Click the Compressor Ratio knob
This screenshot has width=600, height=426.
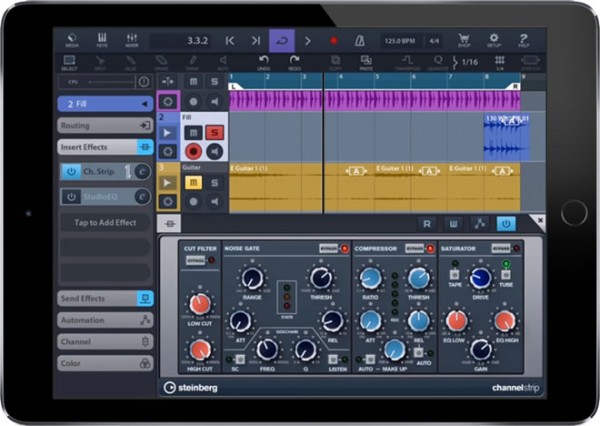click(370, 278)
